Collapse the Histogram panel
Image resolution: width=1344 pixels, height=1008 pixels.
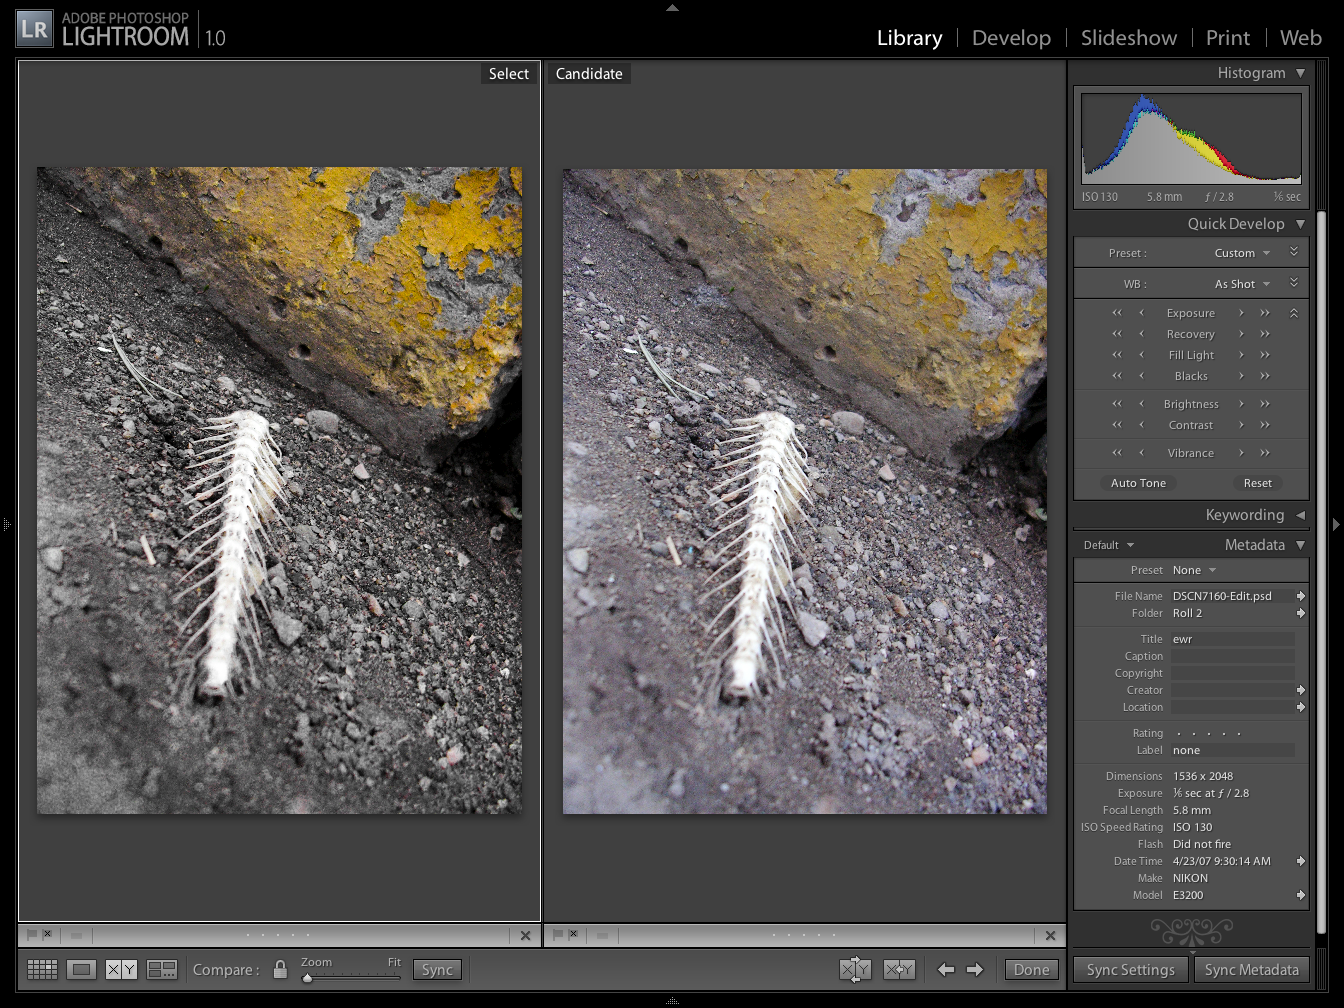click(1300, 73)
